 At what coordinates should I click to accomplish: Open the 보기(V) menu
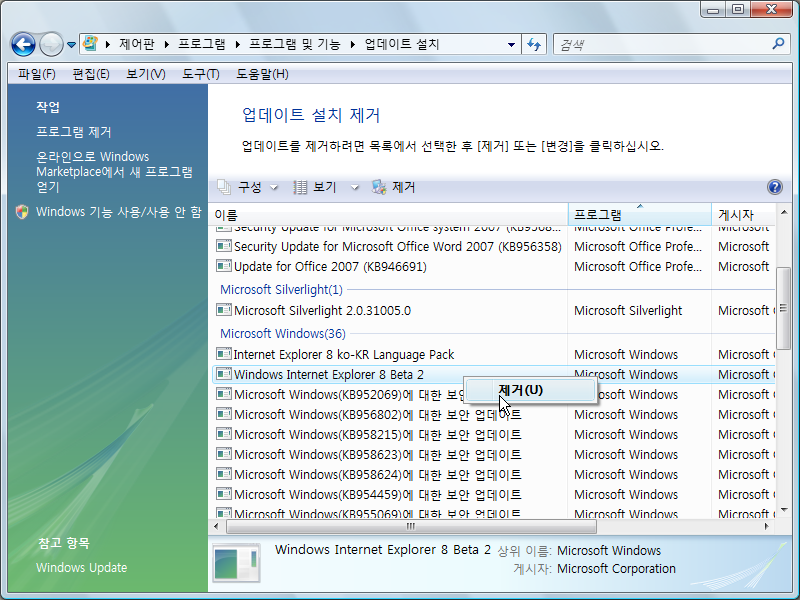145,74
